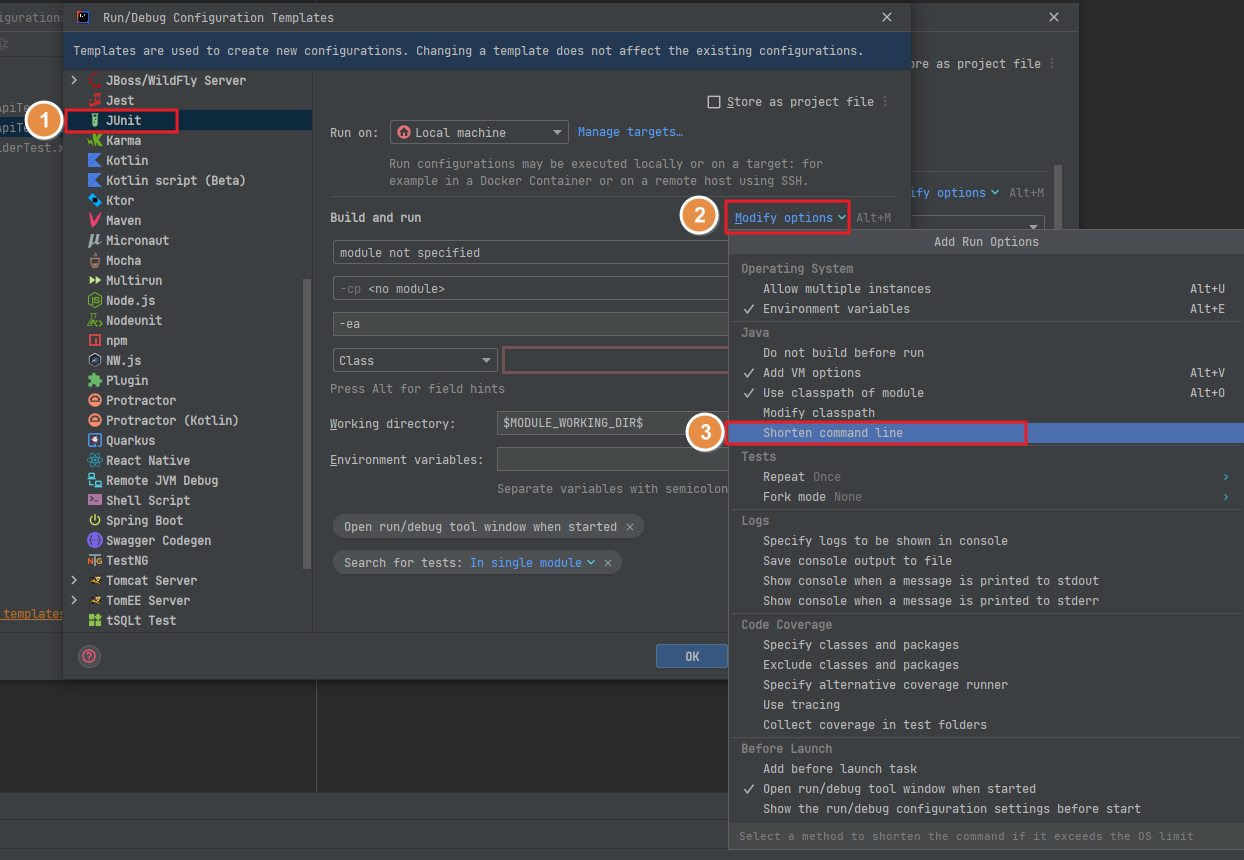The image size is (1244, 860).
Task: Click the Maven template icon
Action: pos(94,220)
